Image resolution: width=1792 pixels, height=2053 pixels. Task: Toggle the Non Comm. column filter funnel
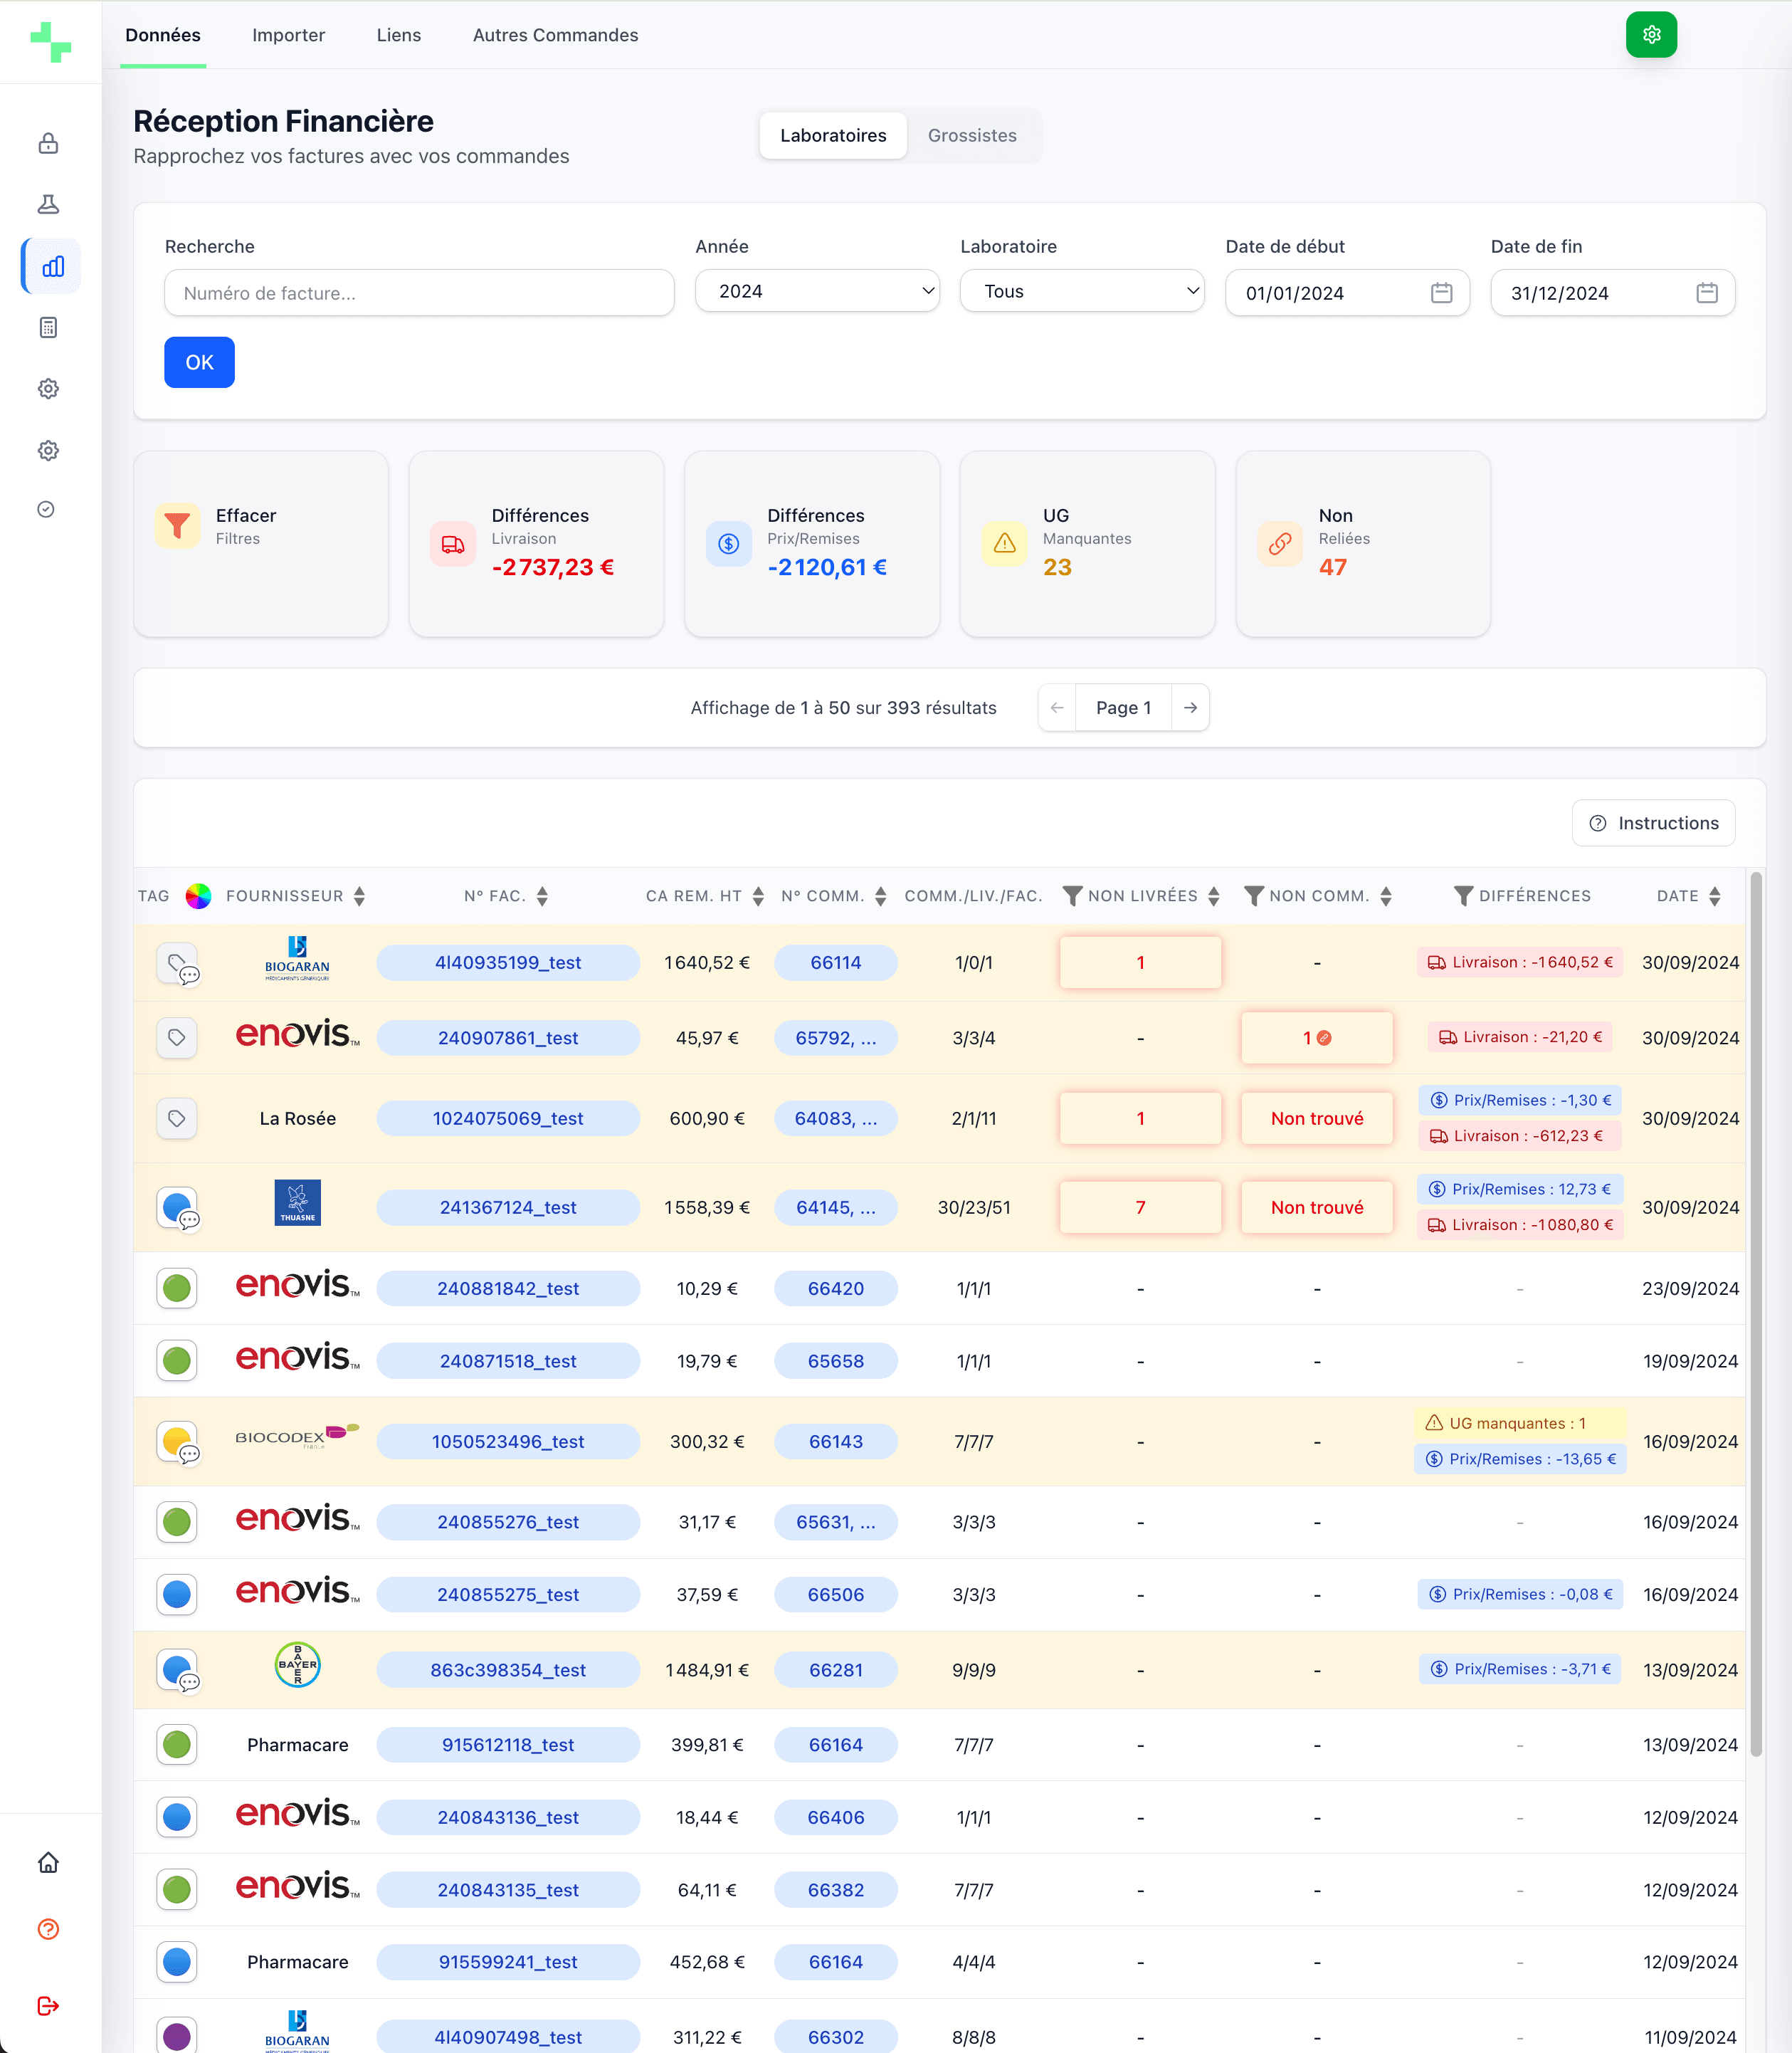(1253, 896)
